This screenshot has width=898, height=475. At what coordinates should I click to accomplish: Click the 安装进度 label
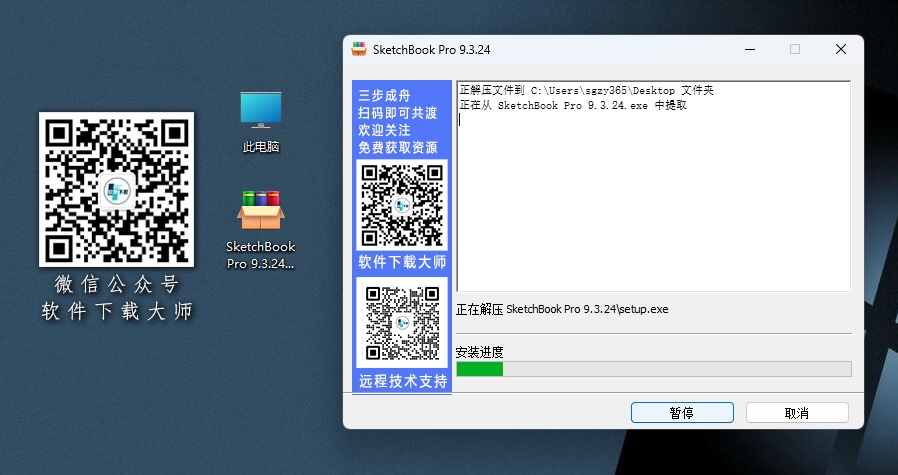coord(479,352)
